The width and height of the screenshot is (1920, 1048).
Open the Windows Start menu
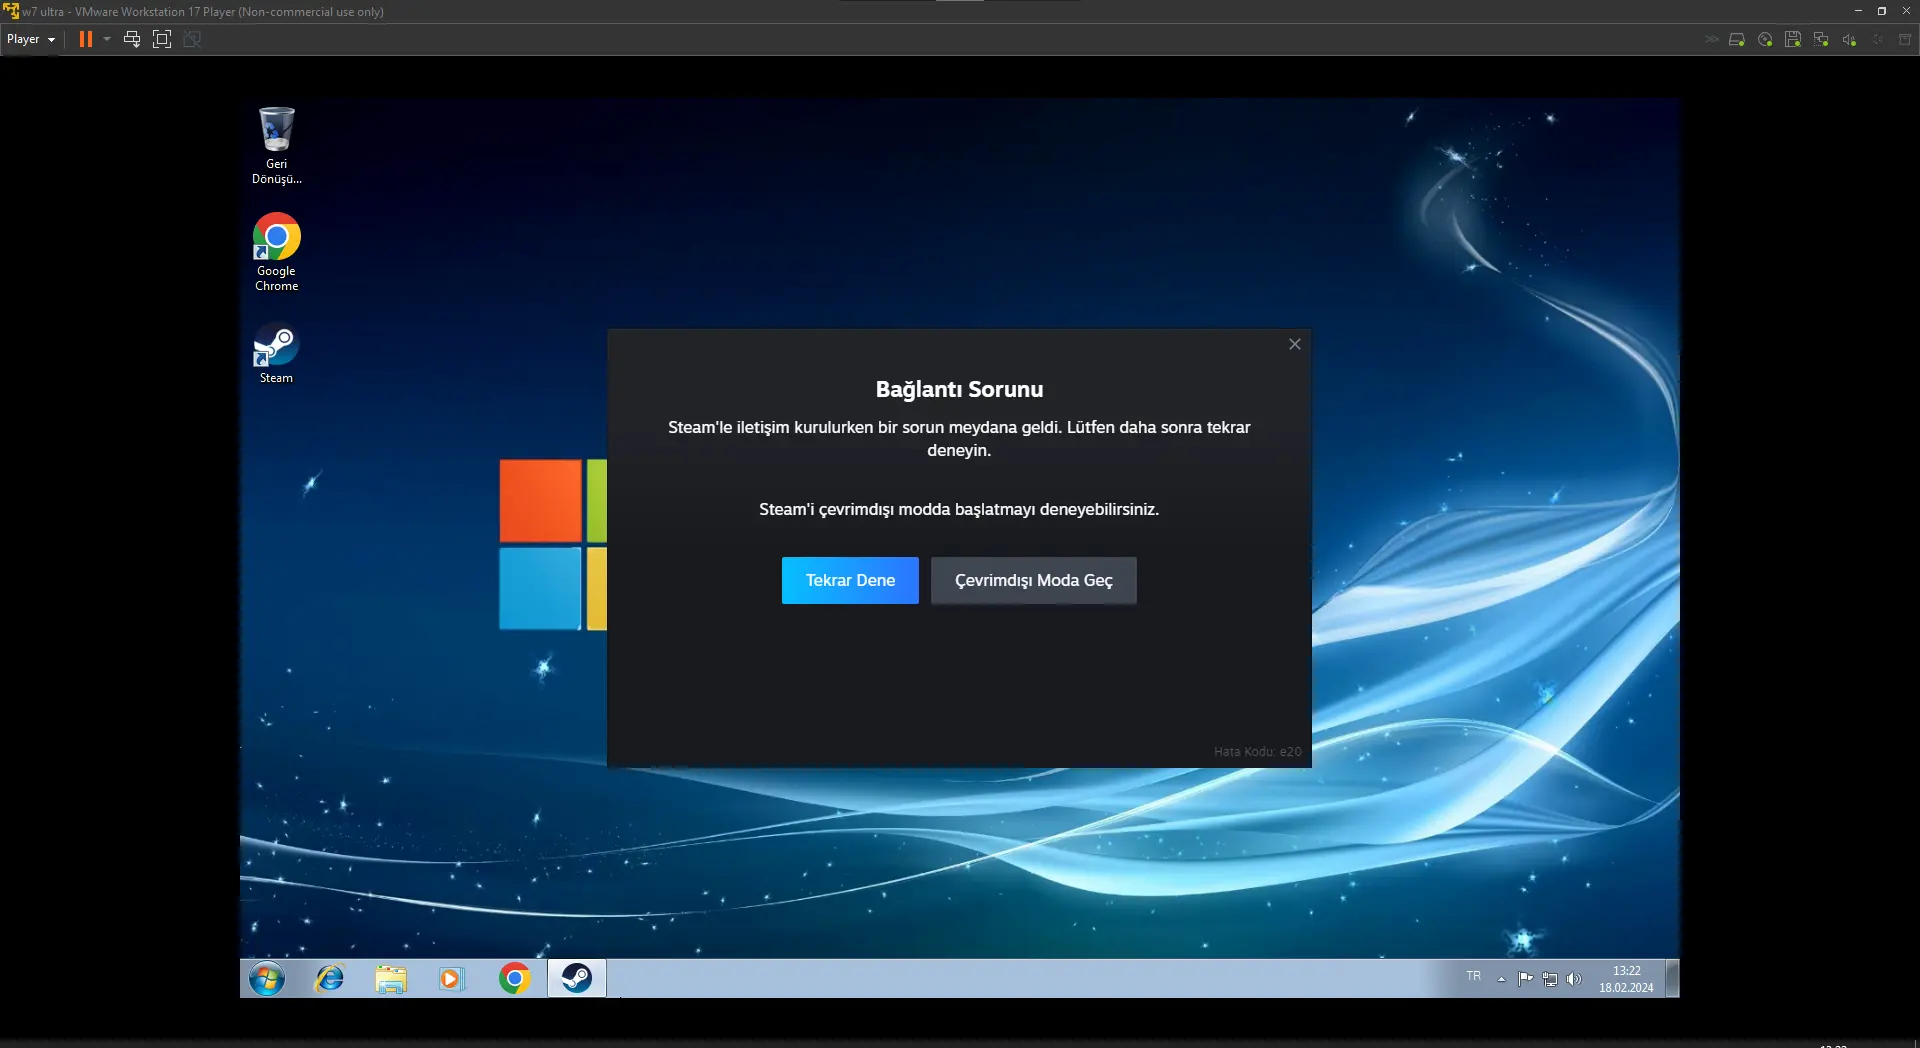tap(267, 979)
